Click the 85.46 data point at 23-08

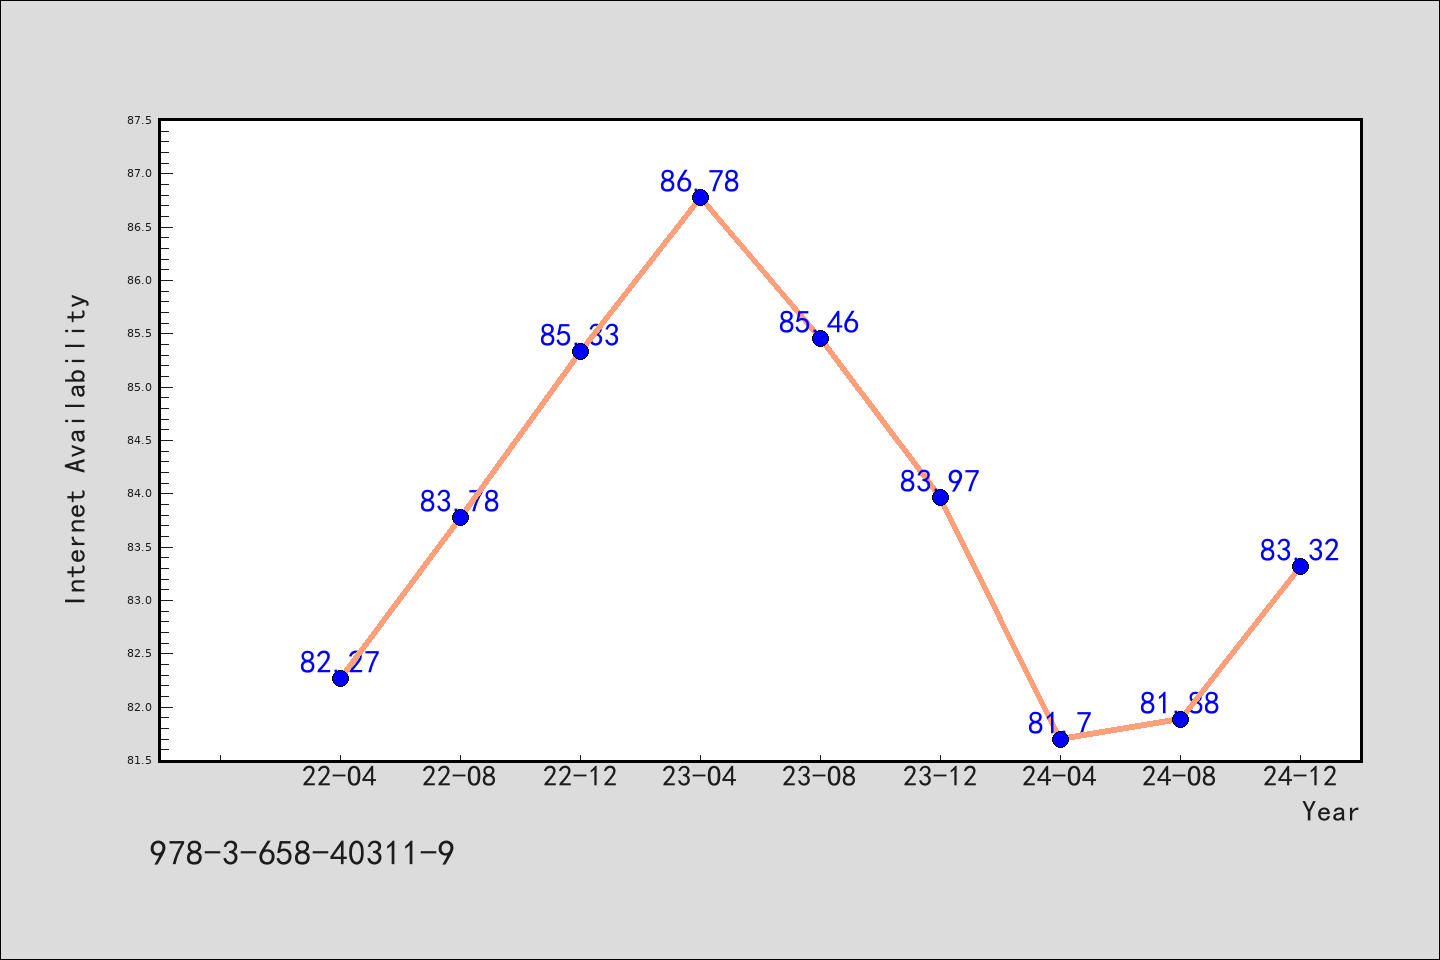(x=820, y=338)
